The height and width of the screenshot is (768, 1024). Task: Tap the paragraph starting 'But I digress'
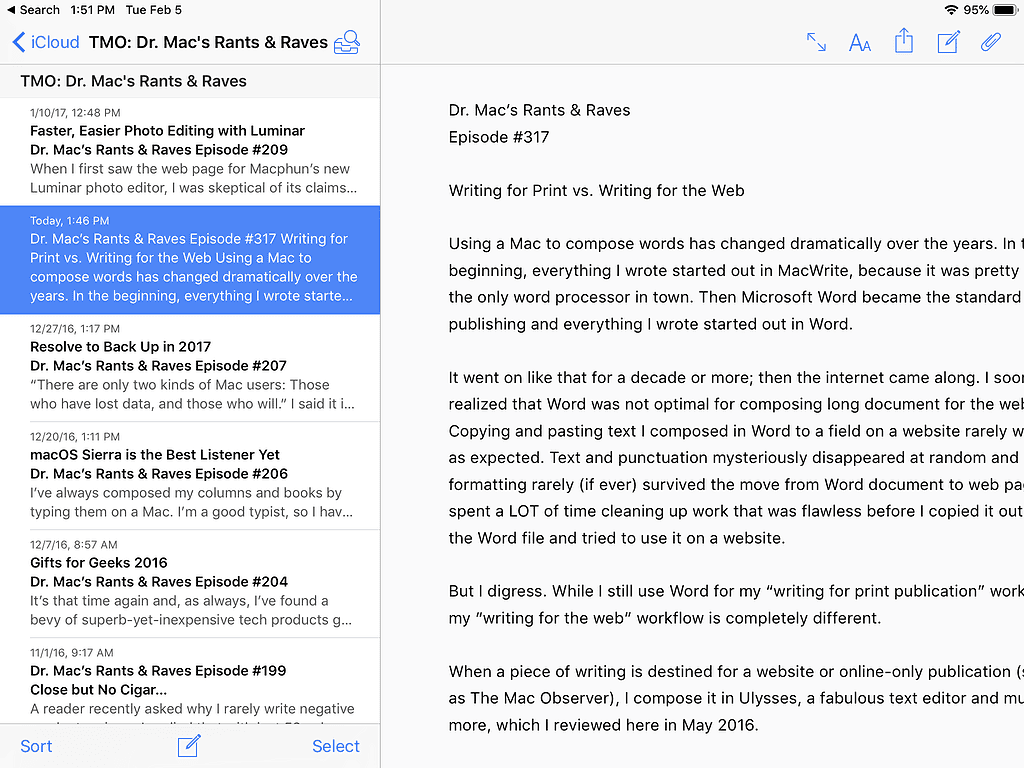pos(736,605)
